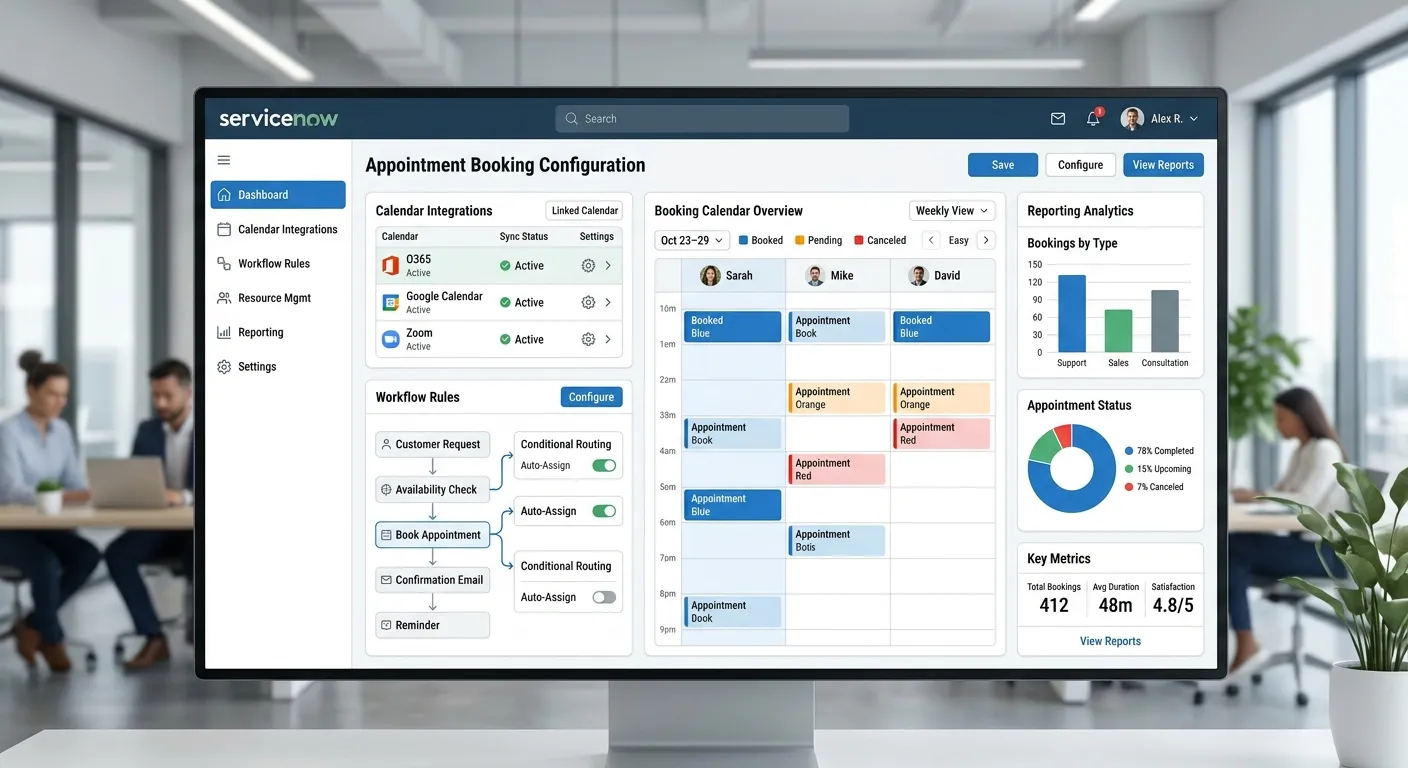Open the settings gear for Google Calendar
Viewport: 1408px width, 768px height.
588,302
